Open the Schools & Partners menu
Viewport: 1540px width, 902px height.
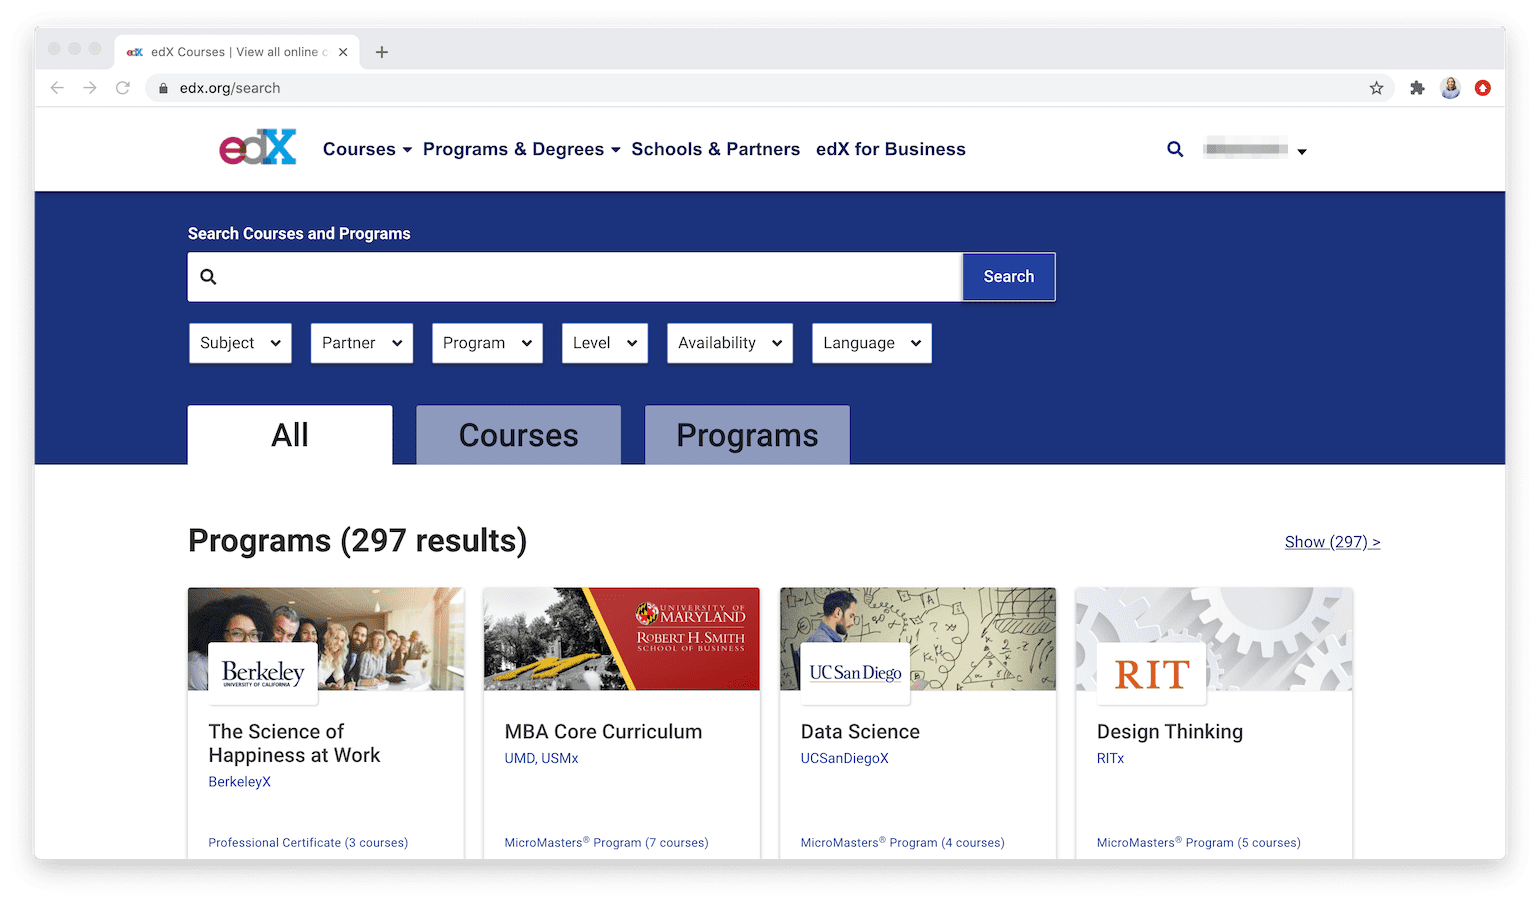tap(716, 148)
